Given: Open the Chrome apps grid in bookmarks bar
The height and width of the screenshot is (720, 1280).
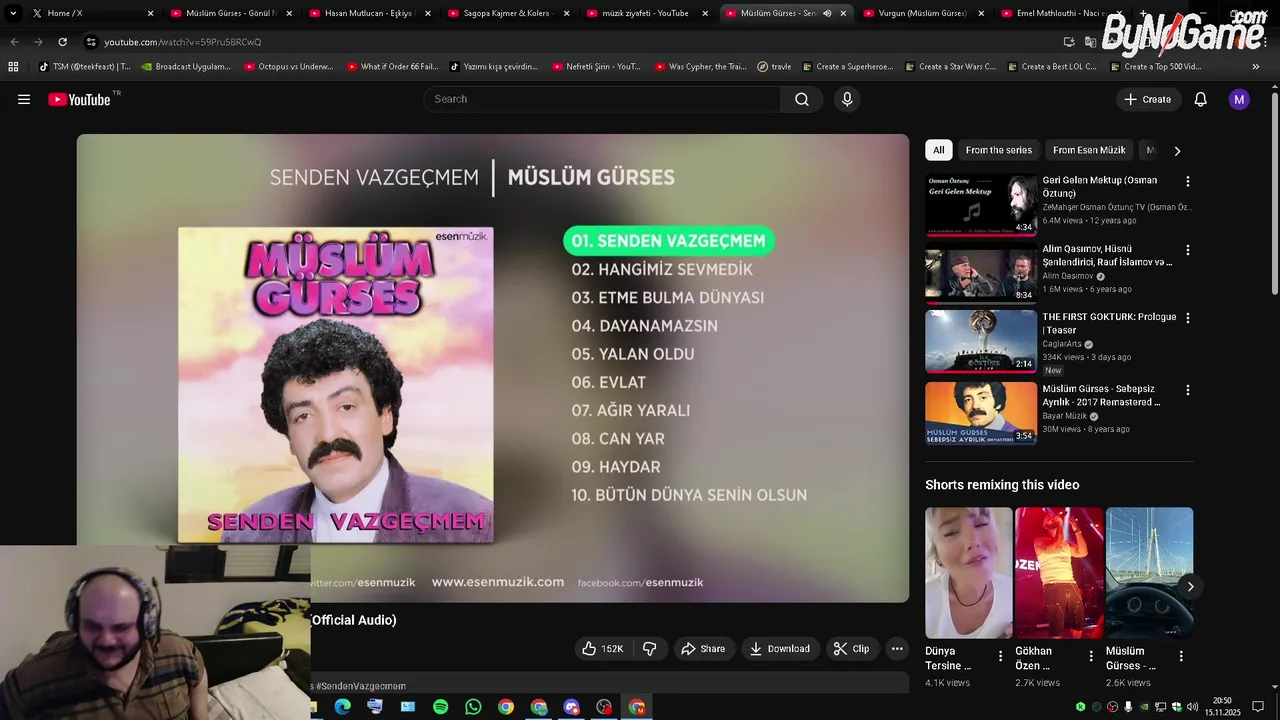Looking at the screenshot, I should pyautogui.click(x=13, y=67).
